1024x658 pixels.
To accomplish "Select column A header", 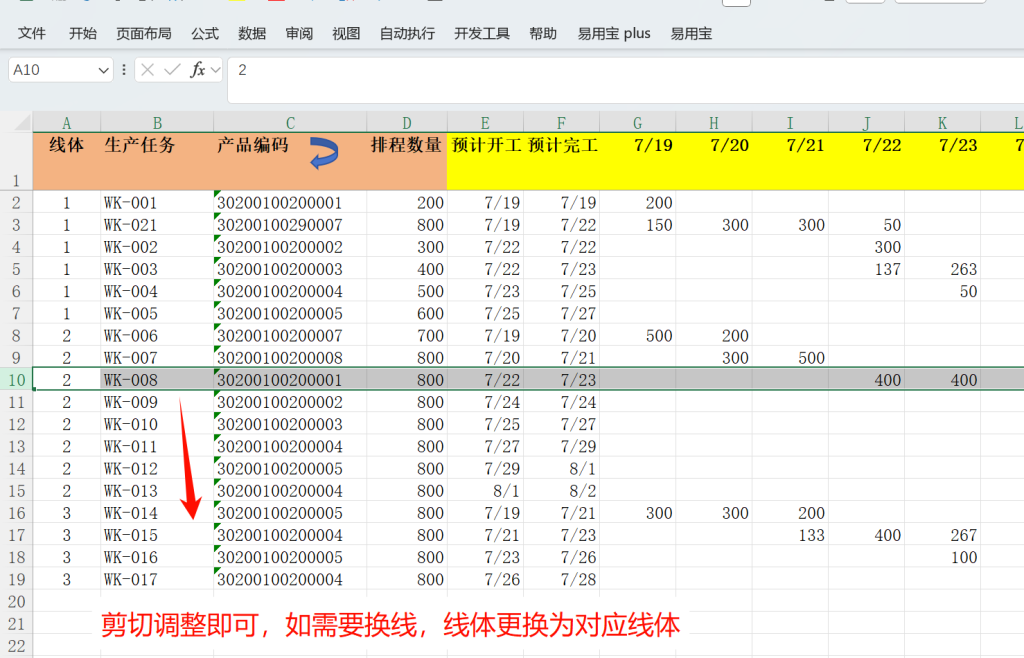I will [67, 123].
